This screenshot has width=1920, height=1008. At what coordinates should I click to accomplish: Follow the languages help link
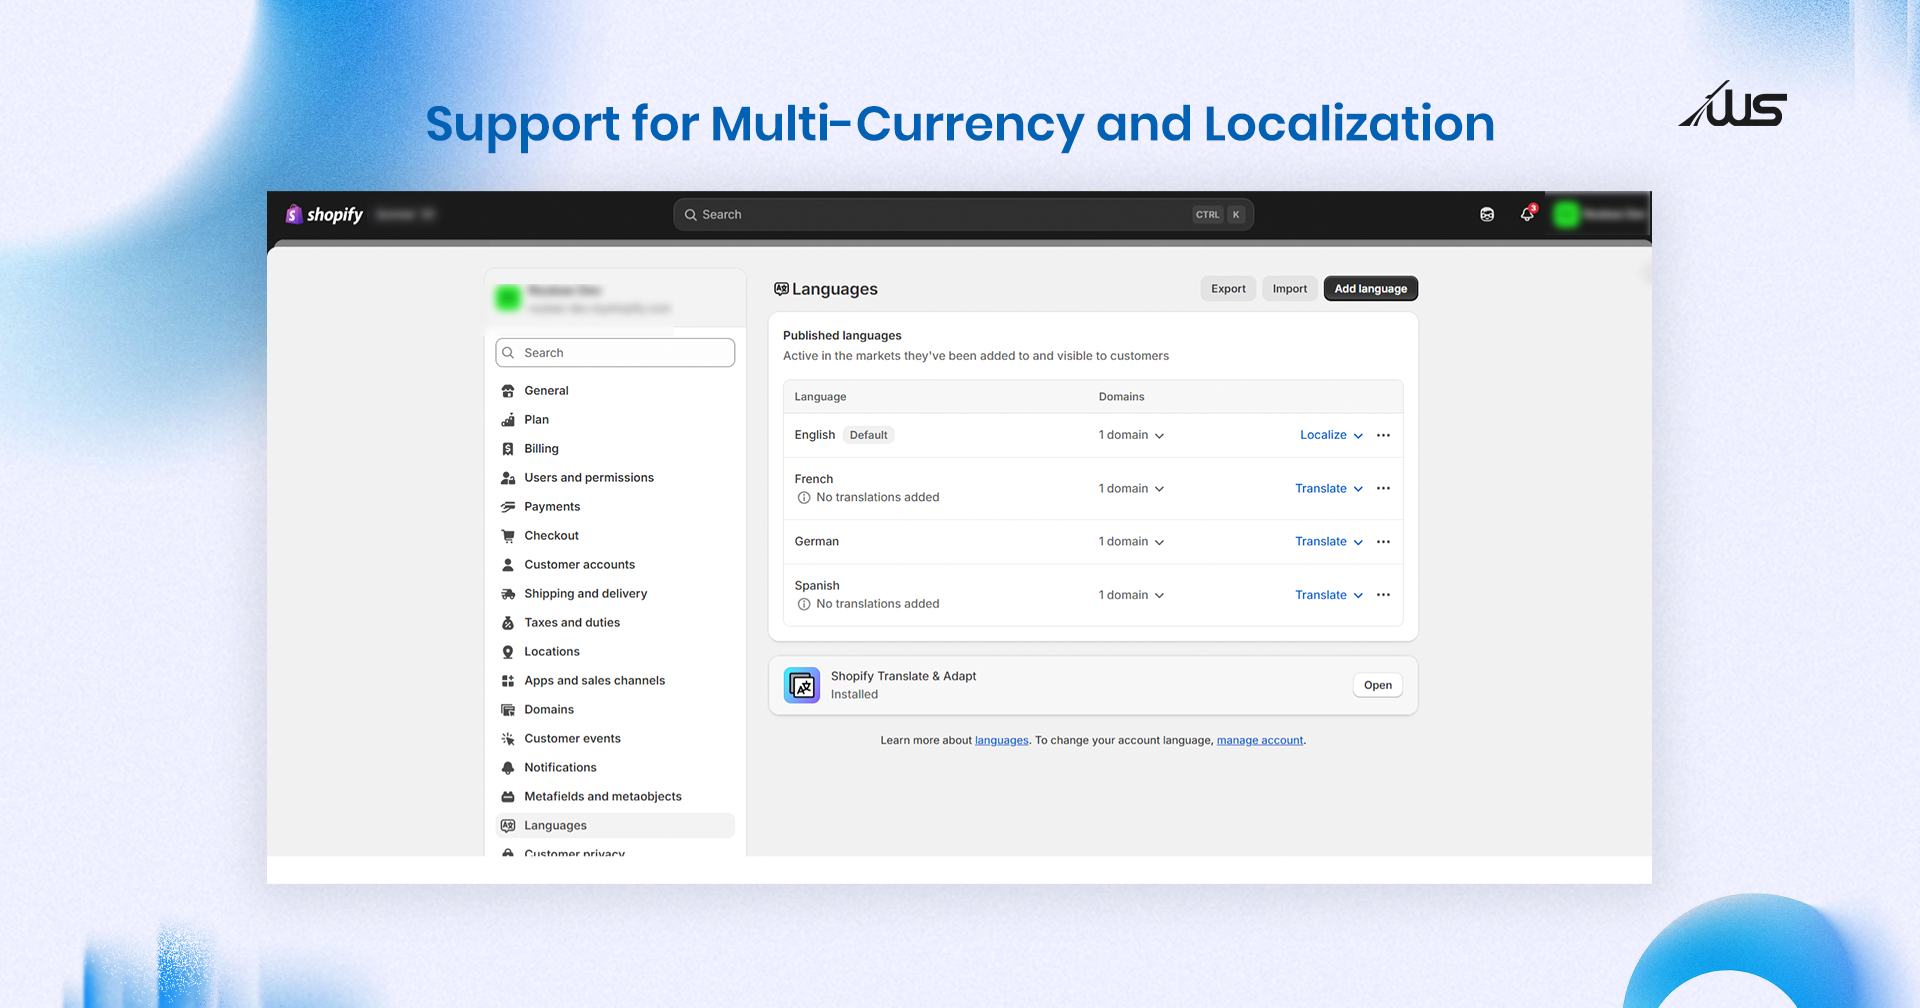(1002, 741)
